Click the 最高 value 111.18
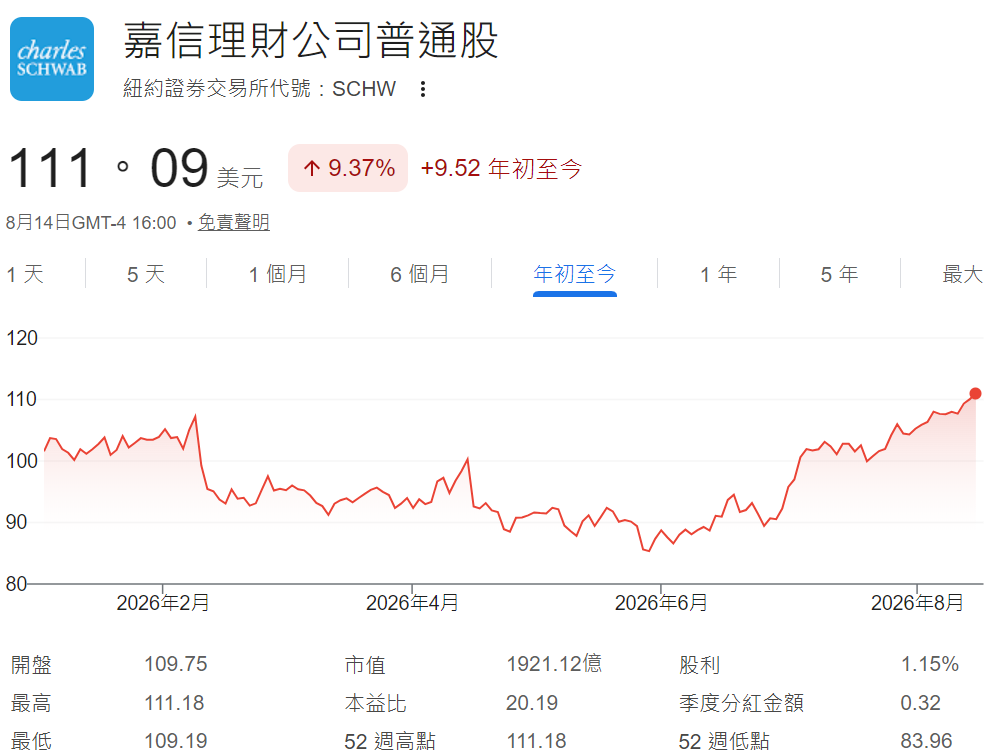 click(174, 703)
